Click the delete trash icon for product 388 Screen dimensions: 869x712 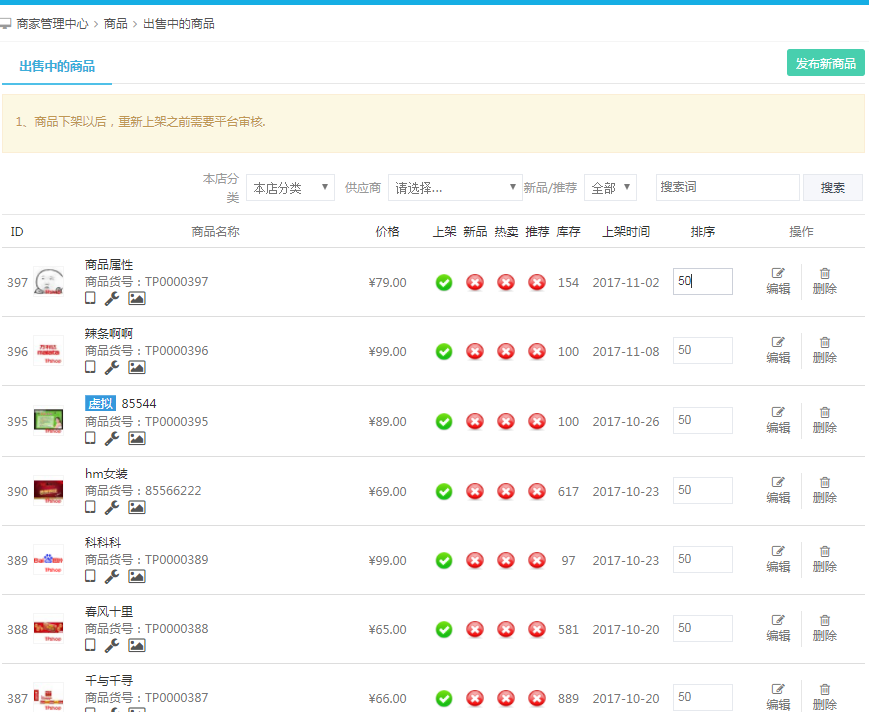(x=824, y=620)
